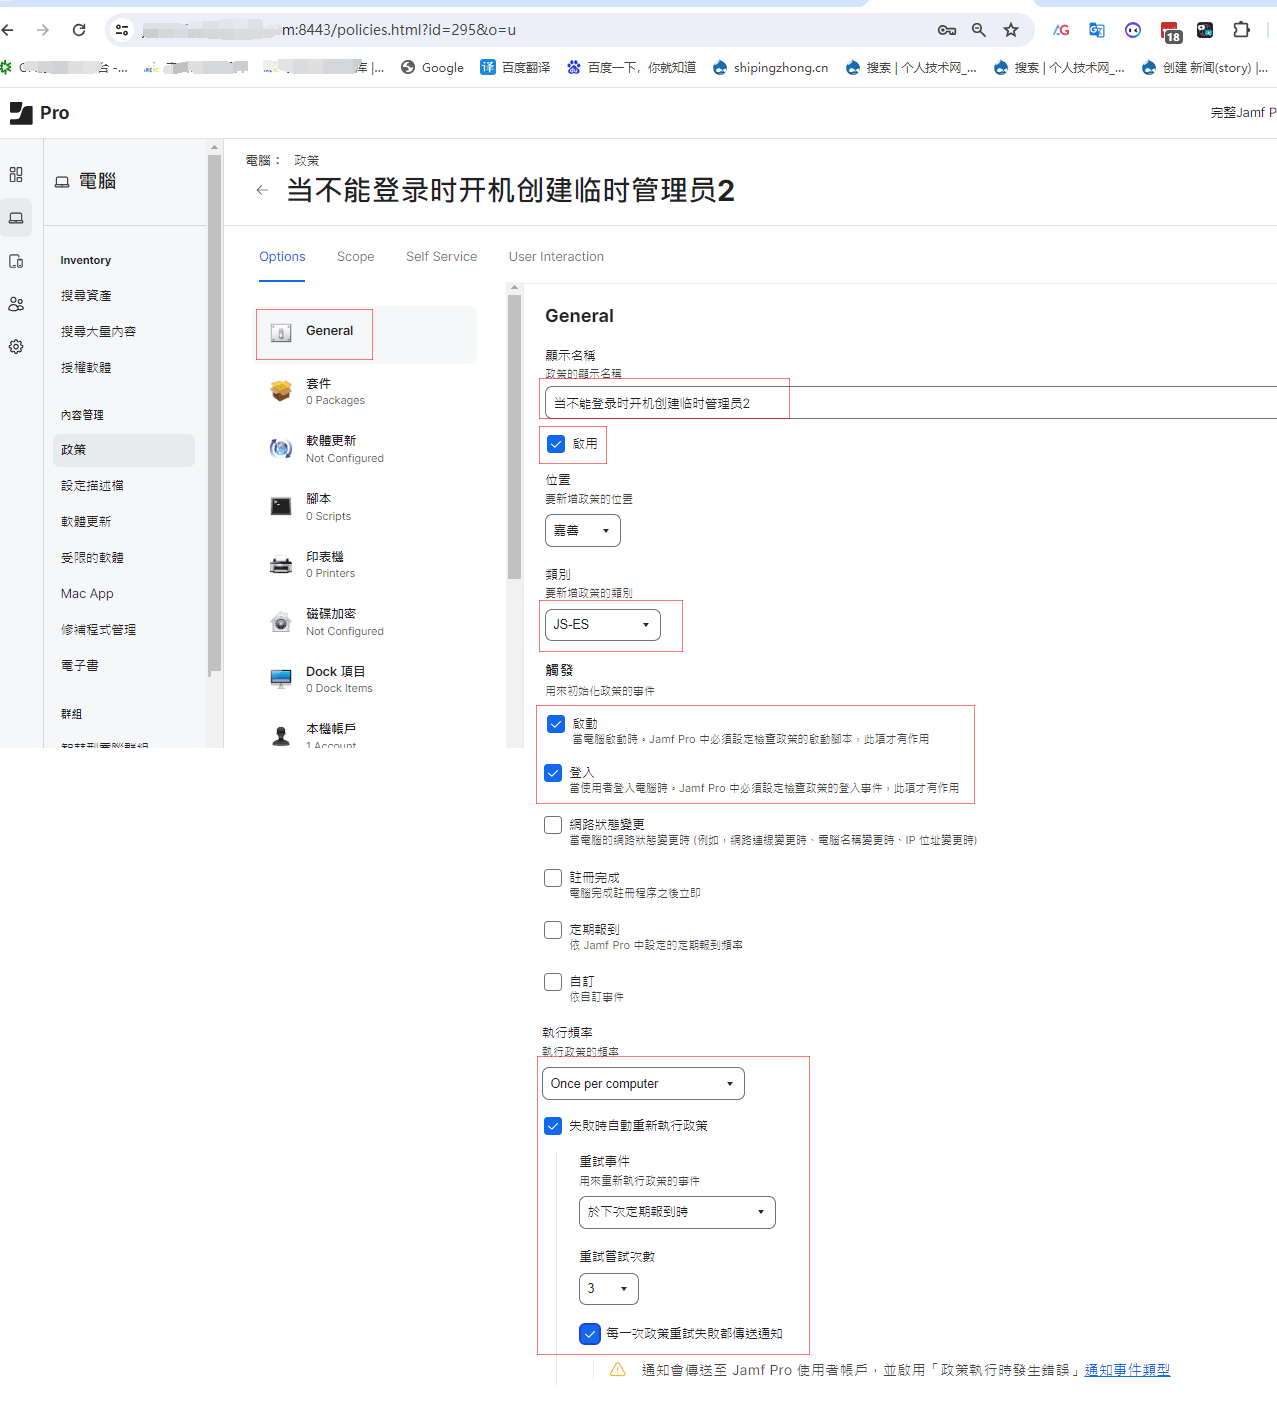This screenshot has height=1408, width=1277.
Task: Click the 通知事件類型 link
Action: pyautogui.click(x=1127, y=1370)
